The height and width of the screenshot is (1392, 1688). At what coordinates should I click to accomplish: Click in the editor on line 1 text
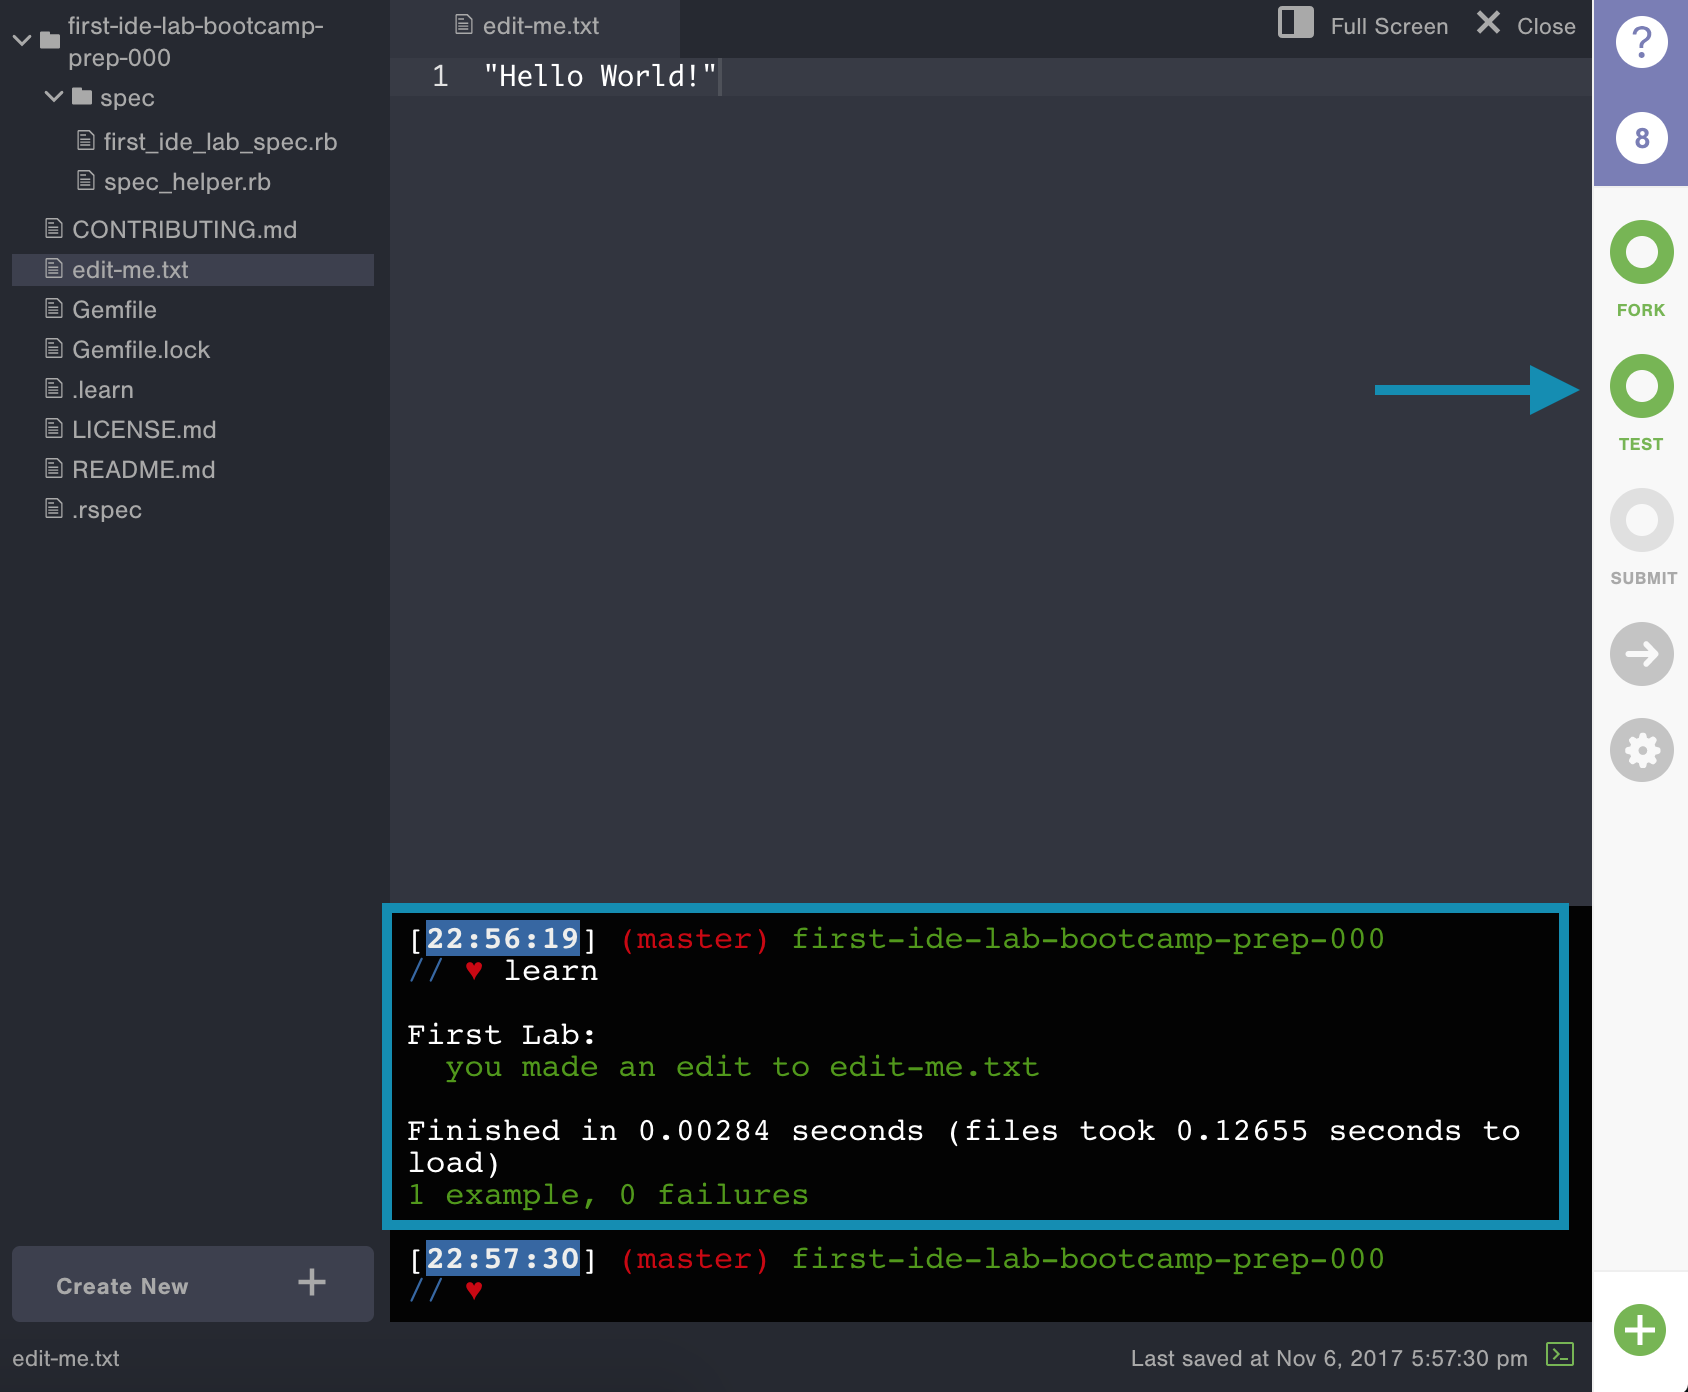[598, 77]
